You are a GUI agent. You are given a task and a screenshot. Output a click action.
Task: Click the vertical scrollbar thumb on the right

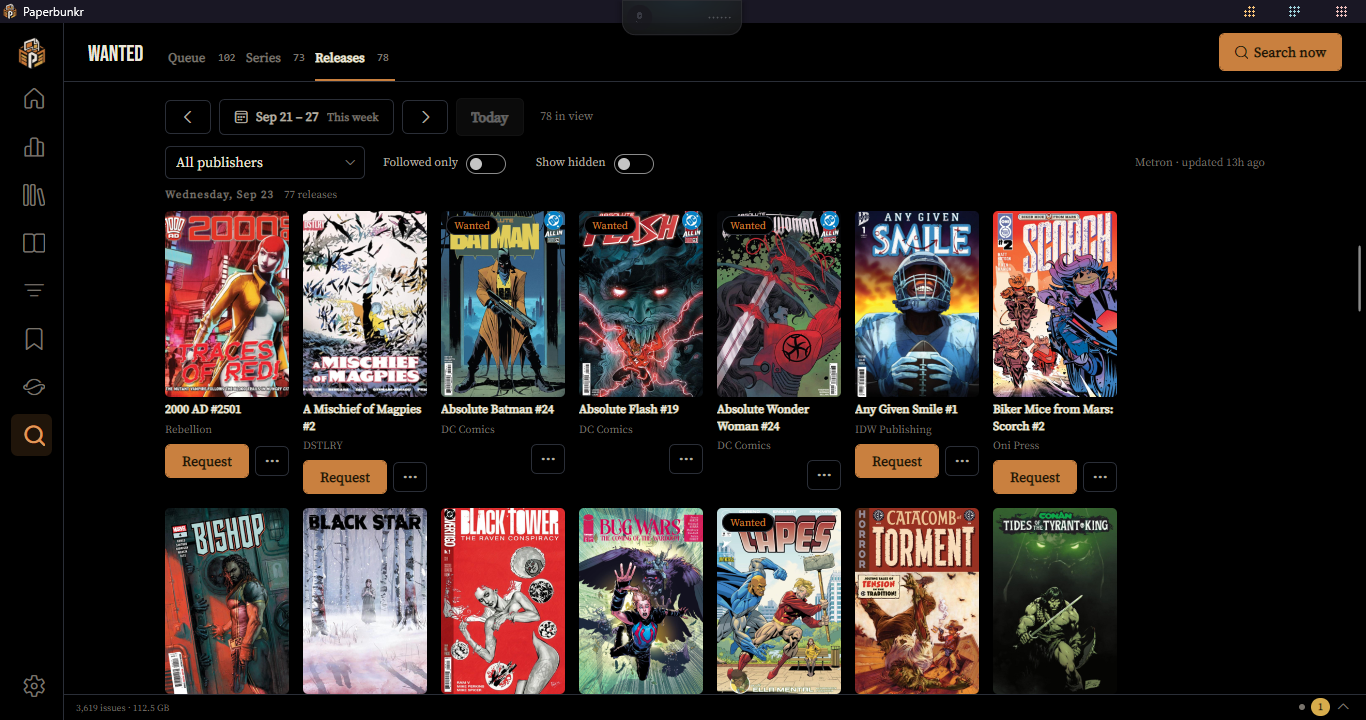tap(1359, 277)
